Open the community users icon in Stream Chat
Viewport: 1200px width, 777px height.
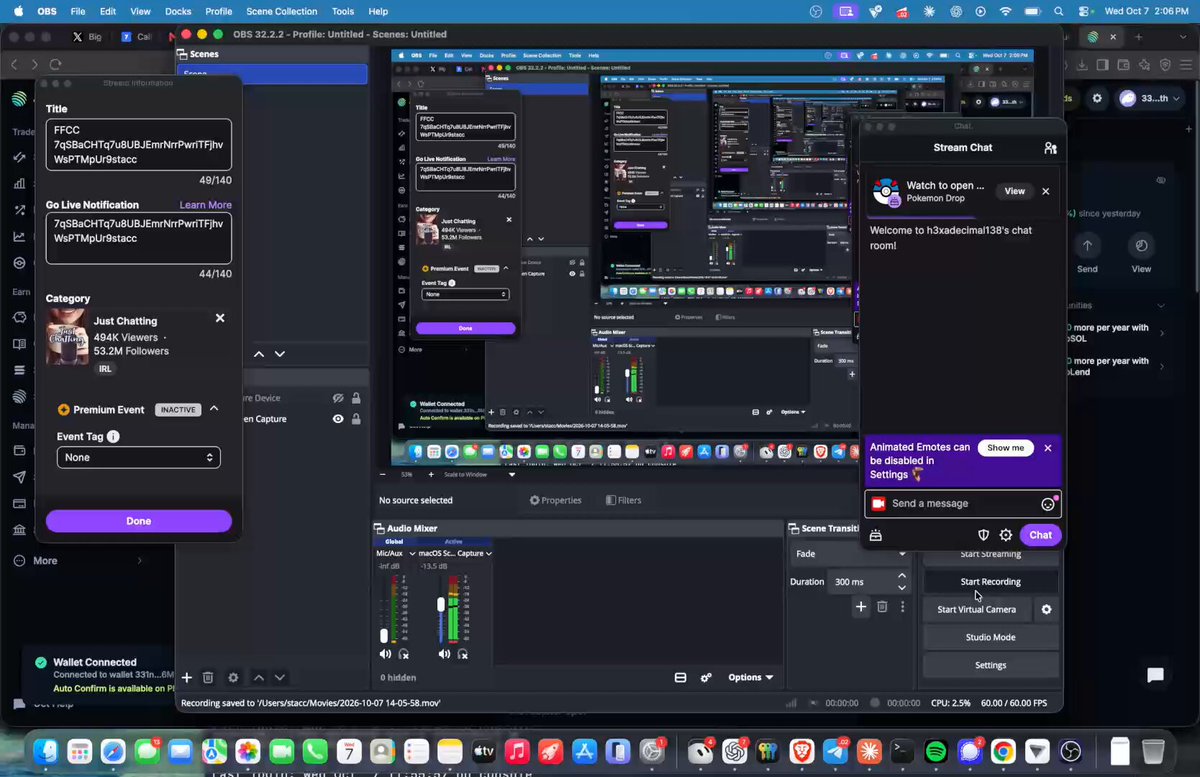coord(1050,148)
